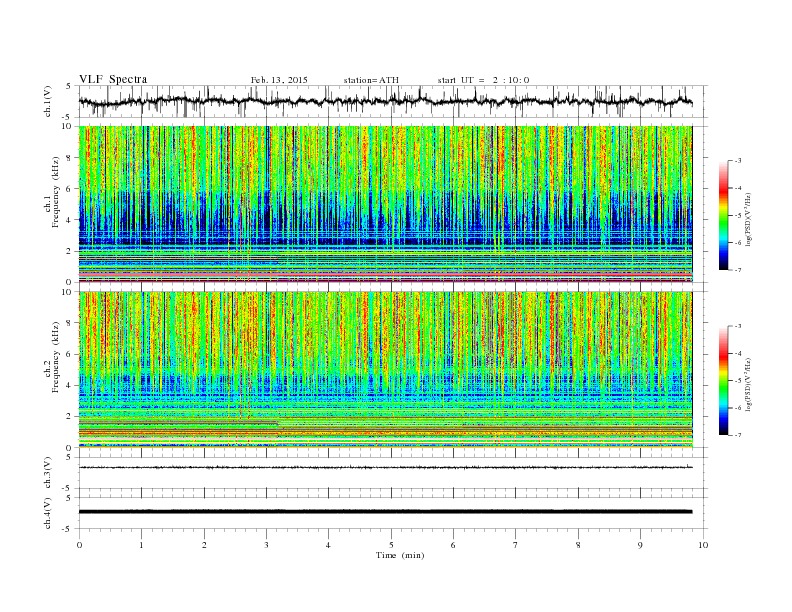Click the 'ch.4(V)' axis label
The width and height of the screenshot is (792, 612).
click(48, 514)
